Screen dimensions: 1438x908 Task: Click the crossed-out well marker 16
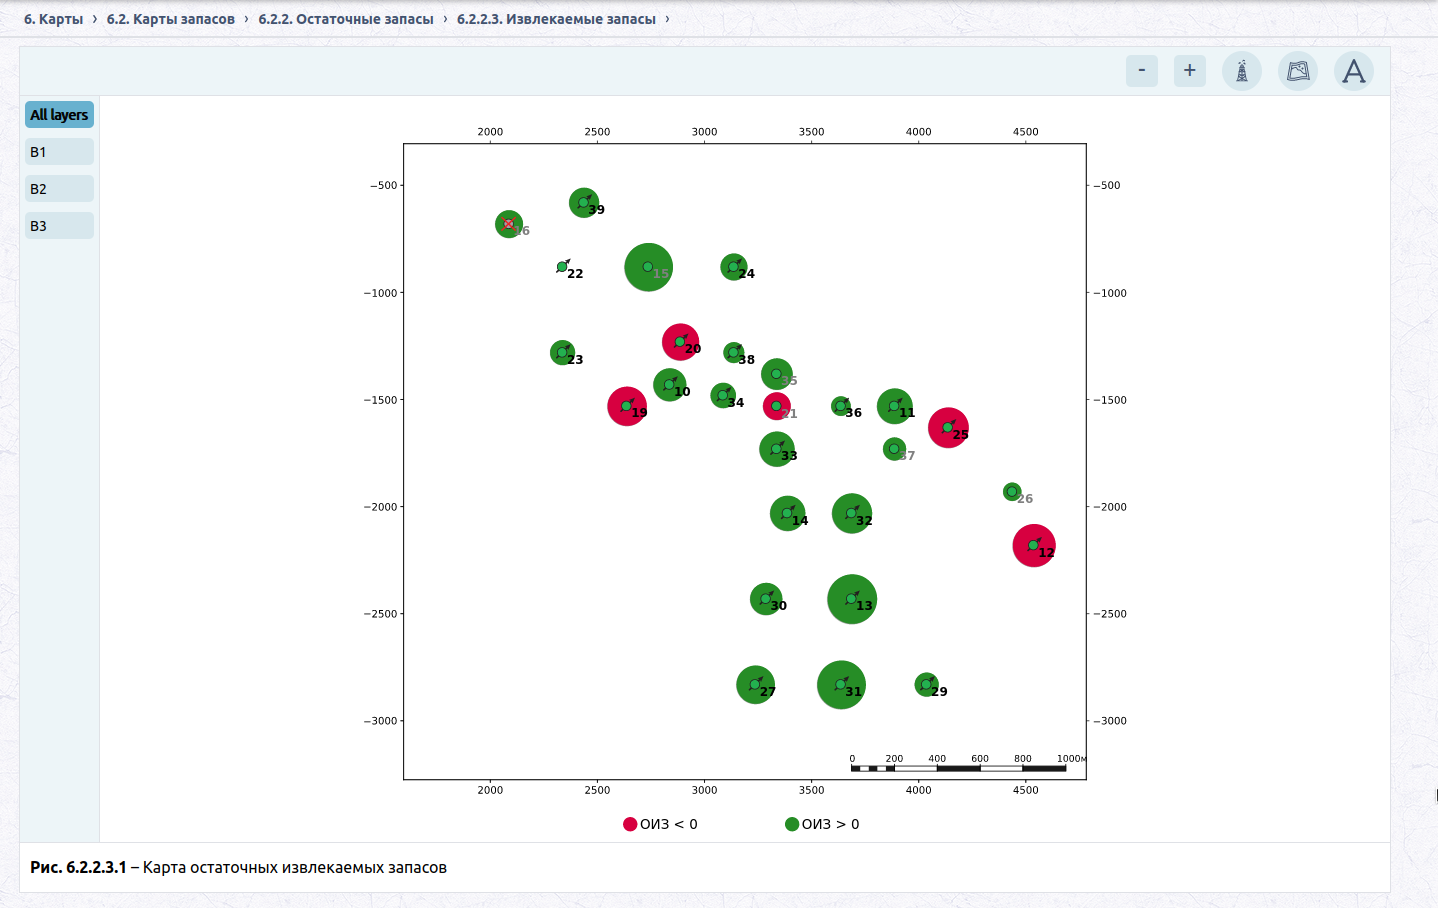click(x=509, y=224)
